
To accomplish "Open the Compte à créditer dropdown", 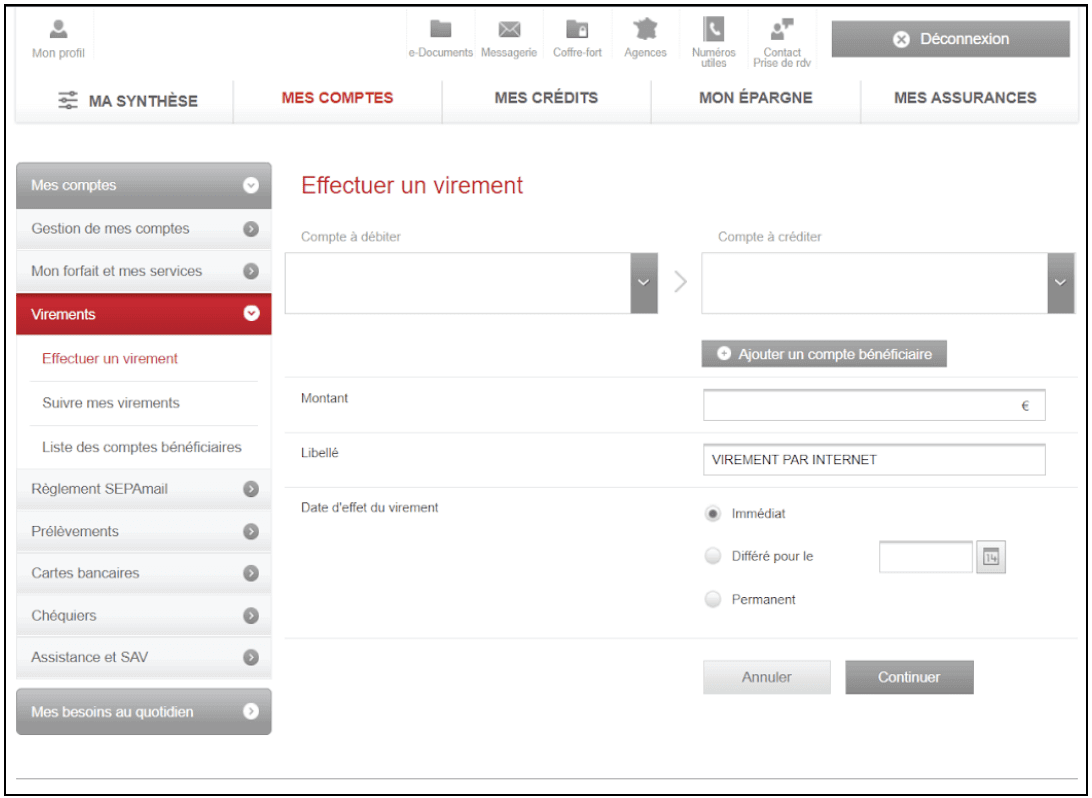I will click(888, 283).
